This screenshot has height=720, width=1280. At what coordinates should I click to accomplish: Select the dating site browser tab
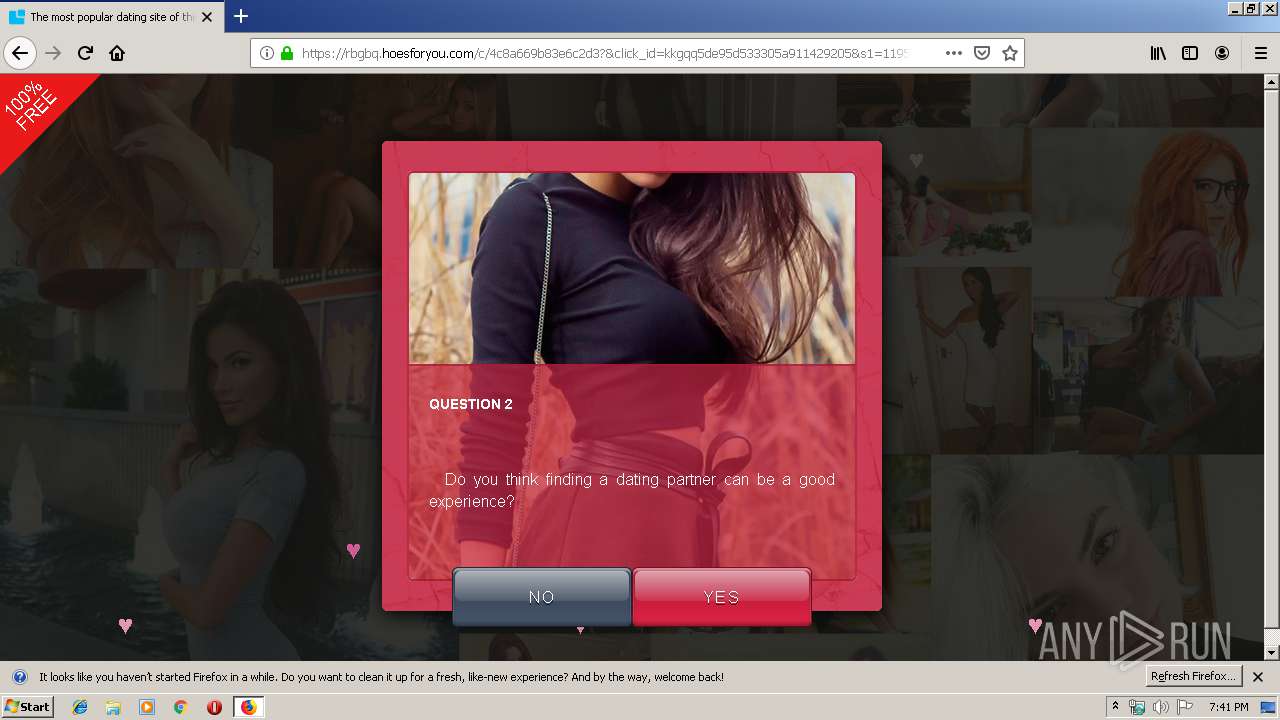click(x=110, y=17)
